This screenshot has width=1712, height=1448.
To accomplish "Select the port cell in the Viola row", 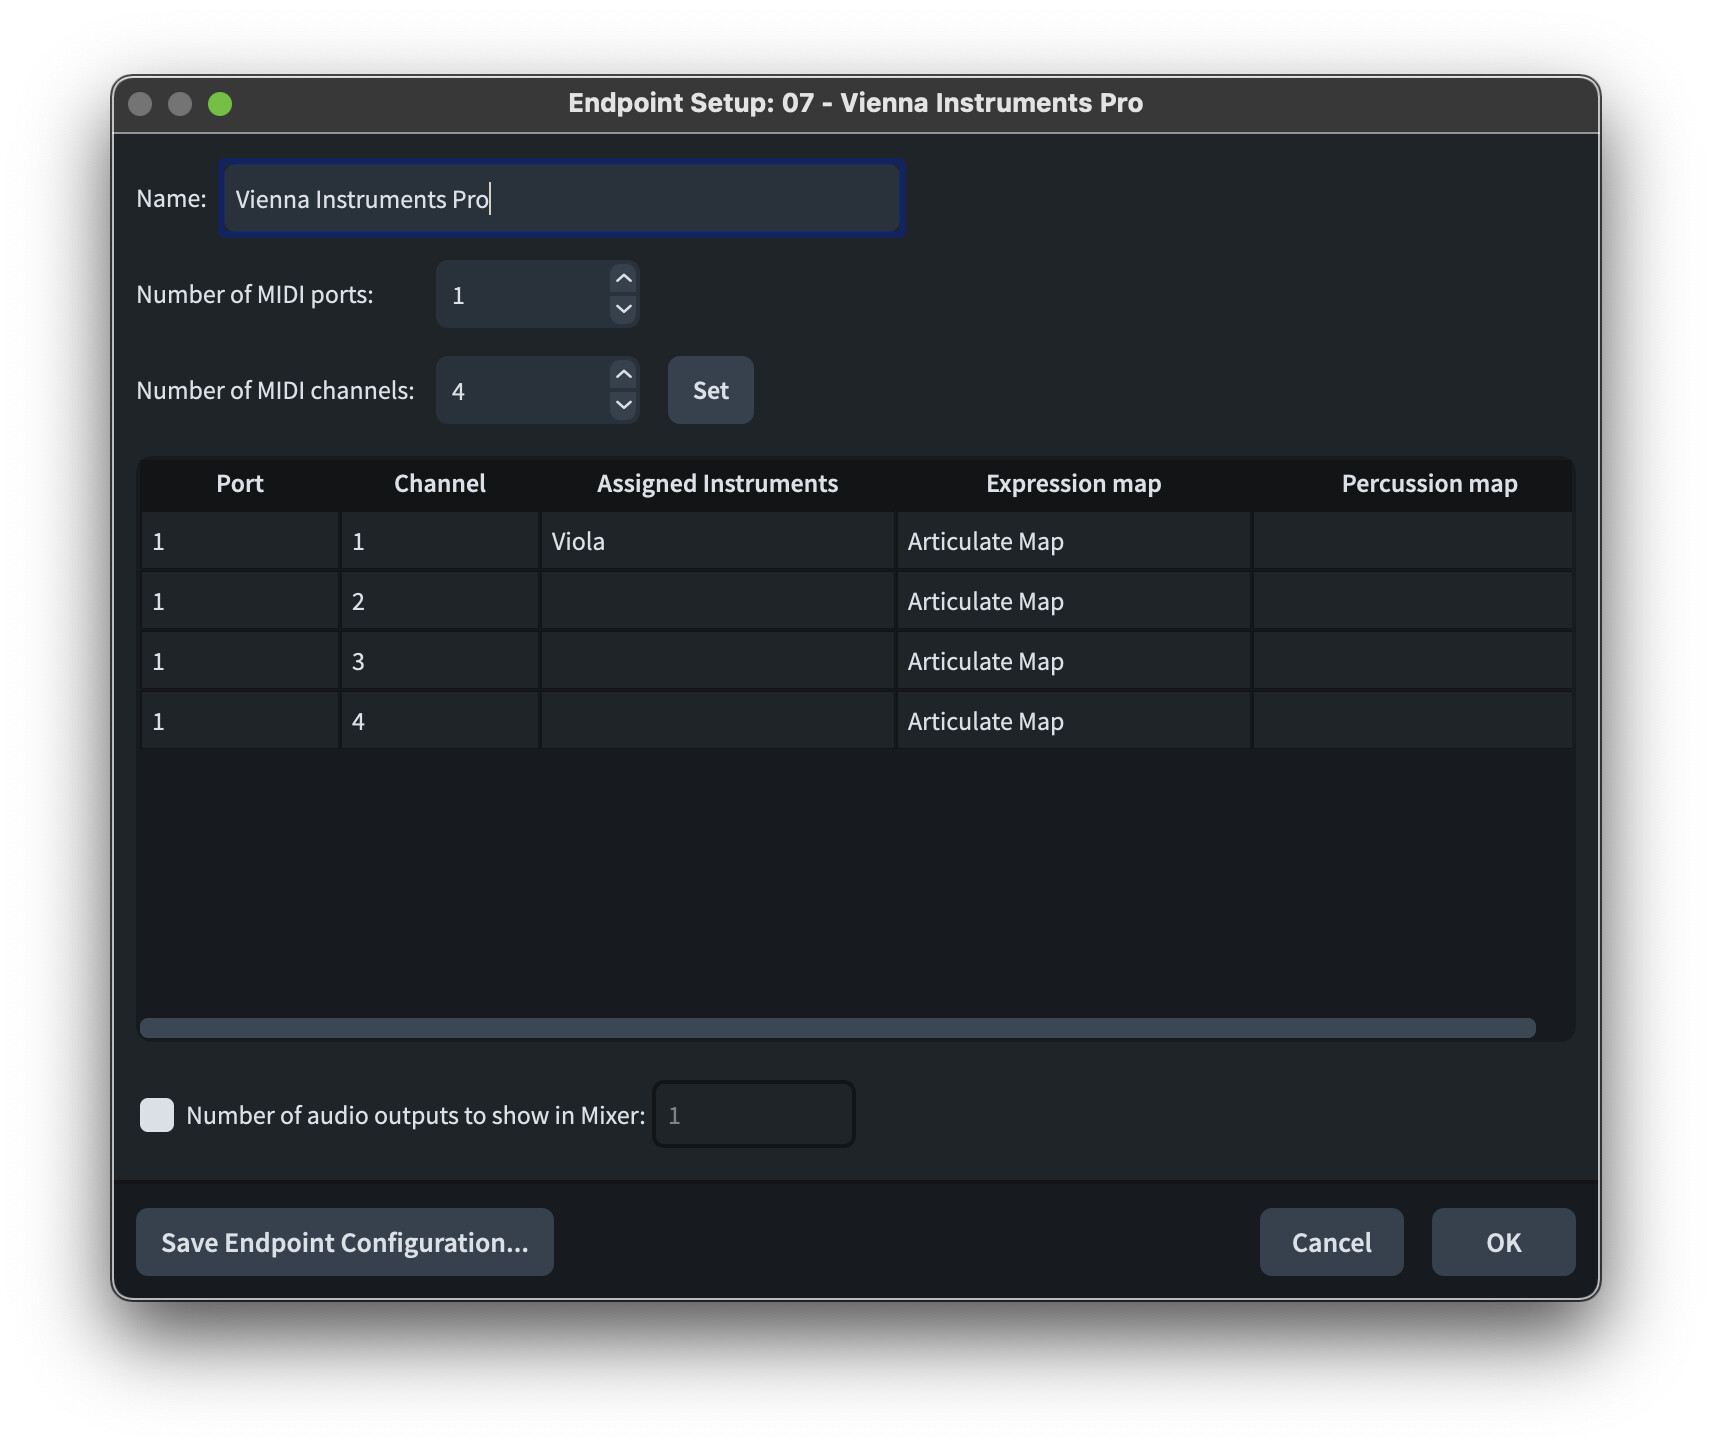I will tap(240, 541).
